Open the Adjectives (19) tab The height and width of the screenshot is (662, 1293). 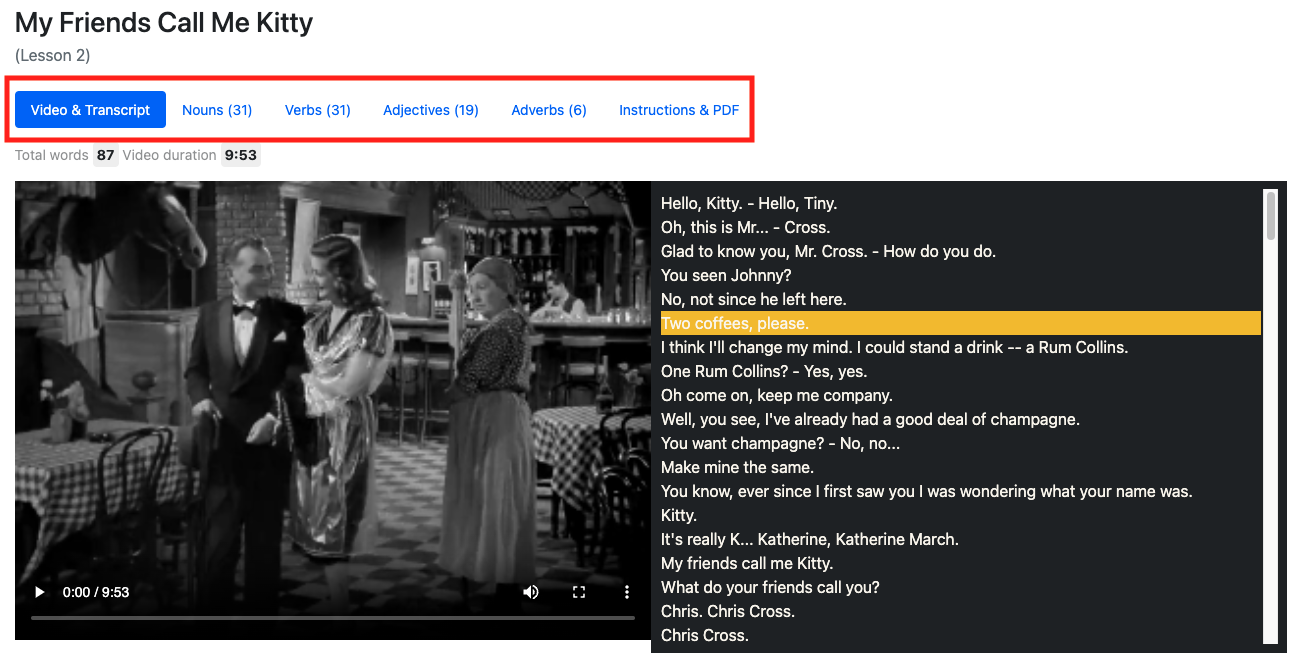[431, 110]
